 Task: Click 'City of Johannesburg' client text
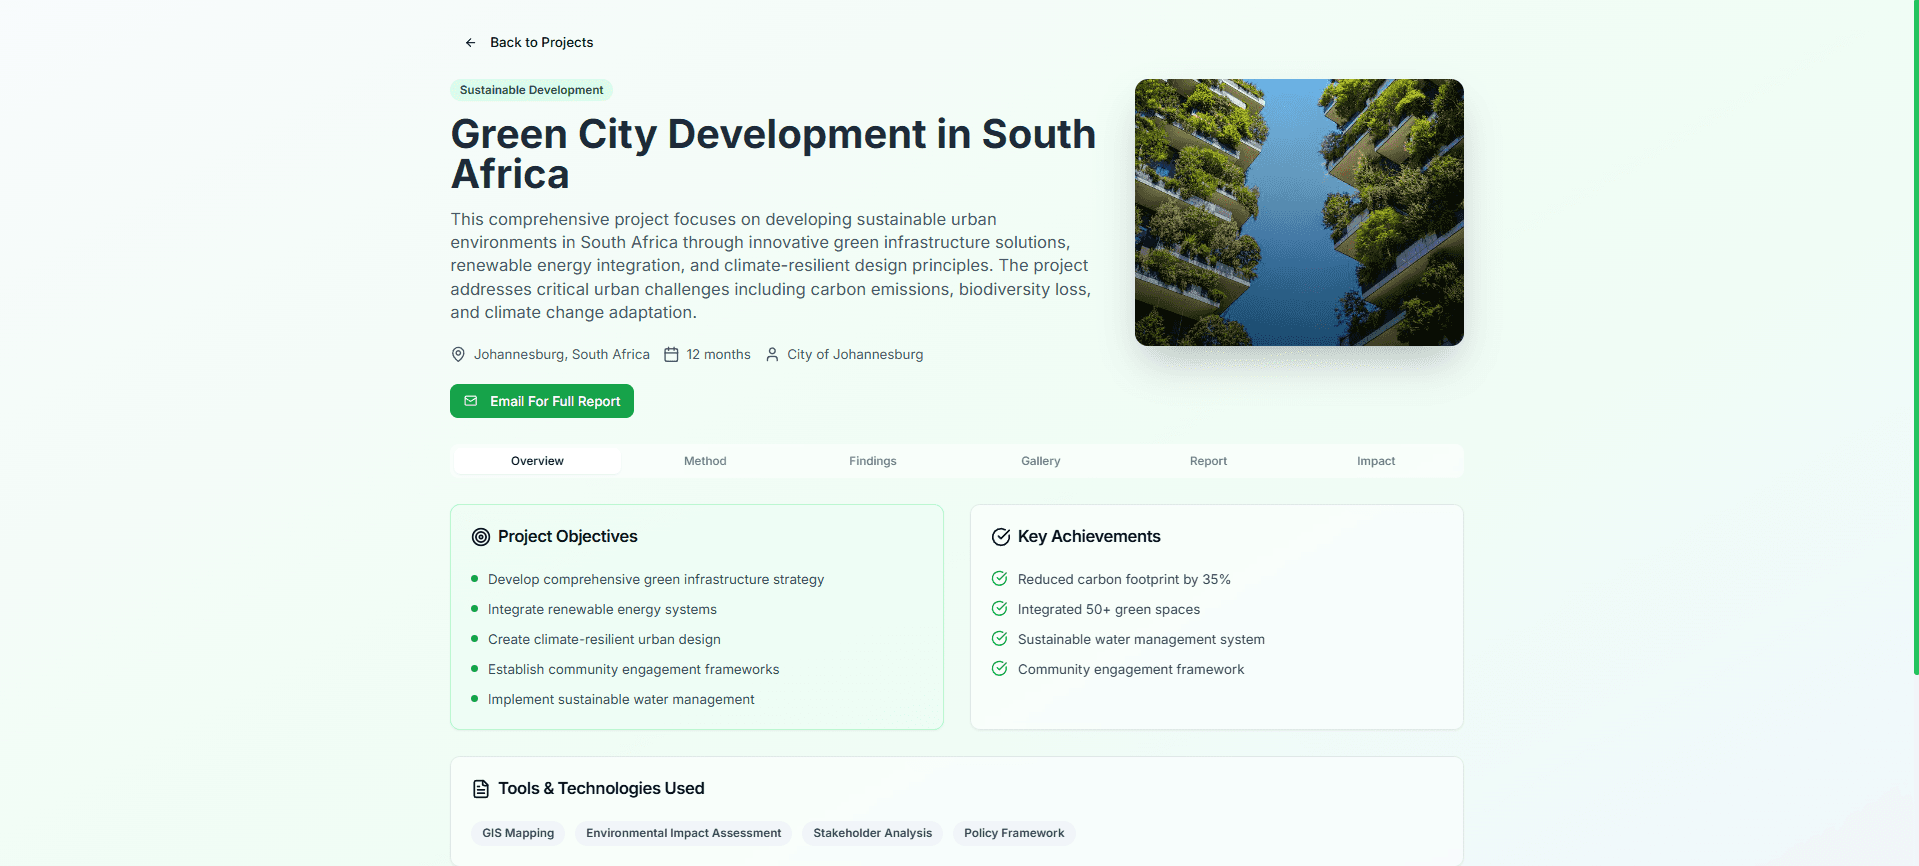855,355
